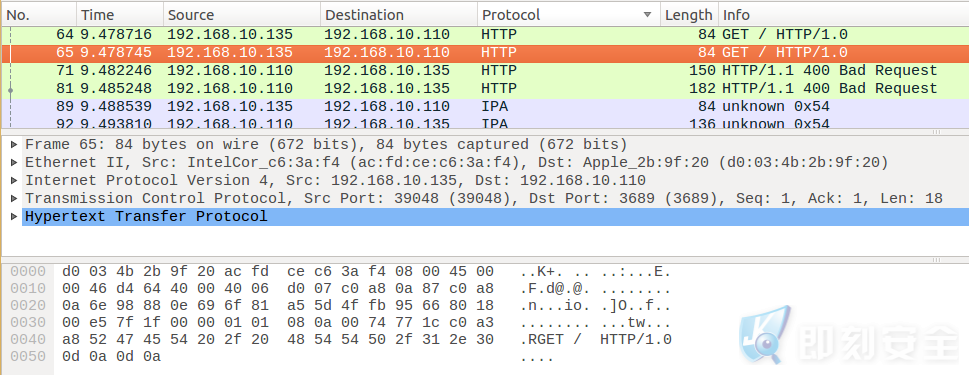Select packet 71 400 Bad Request row
Viewport: 969px width, 375px height.
tap(485, 71)
